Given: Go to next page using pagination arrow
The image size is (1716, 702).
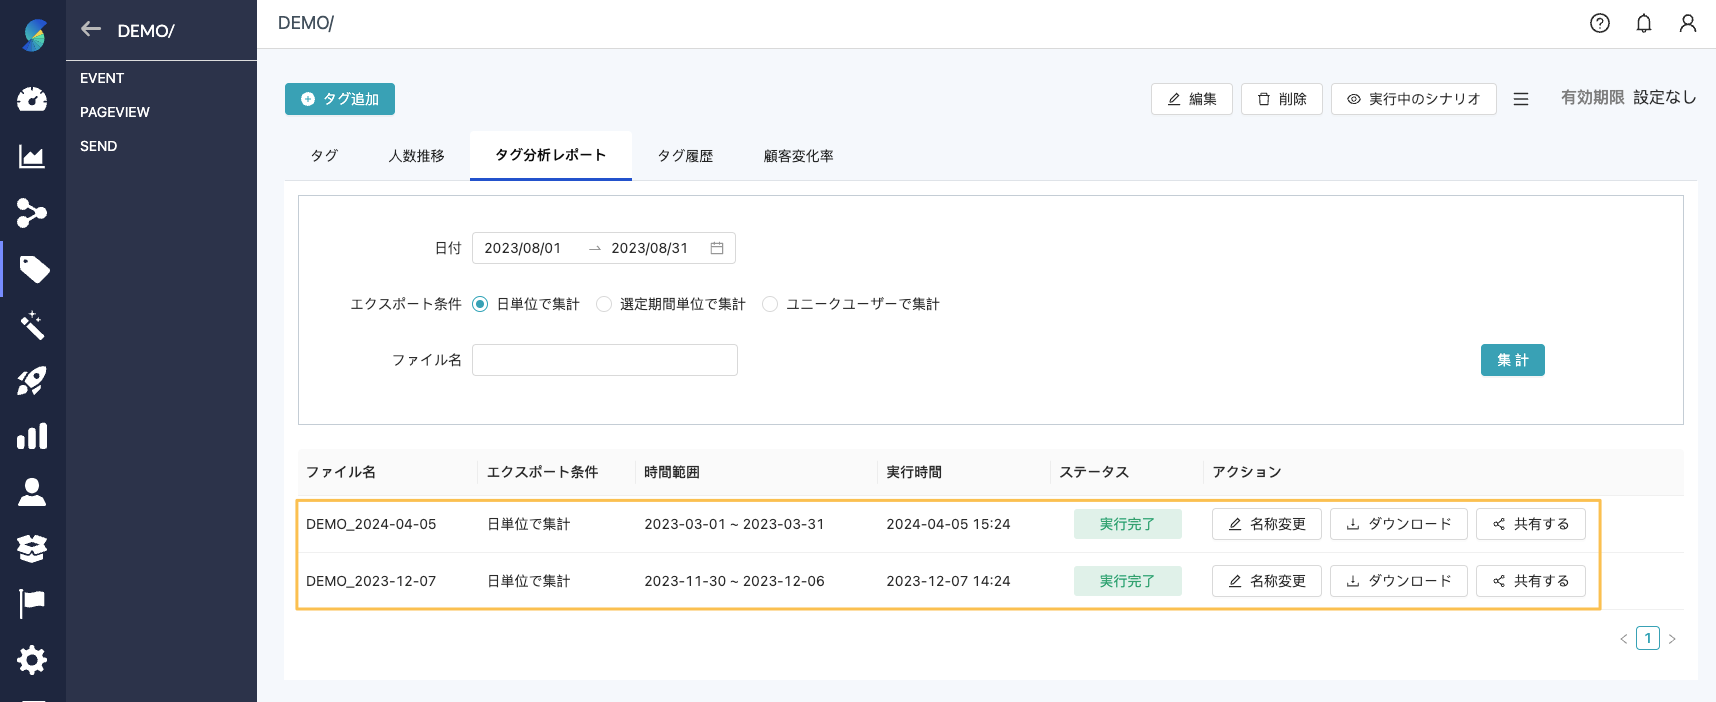Looking at the screenshot, I should point(1671,639).
